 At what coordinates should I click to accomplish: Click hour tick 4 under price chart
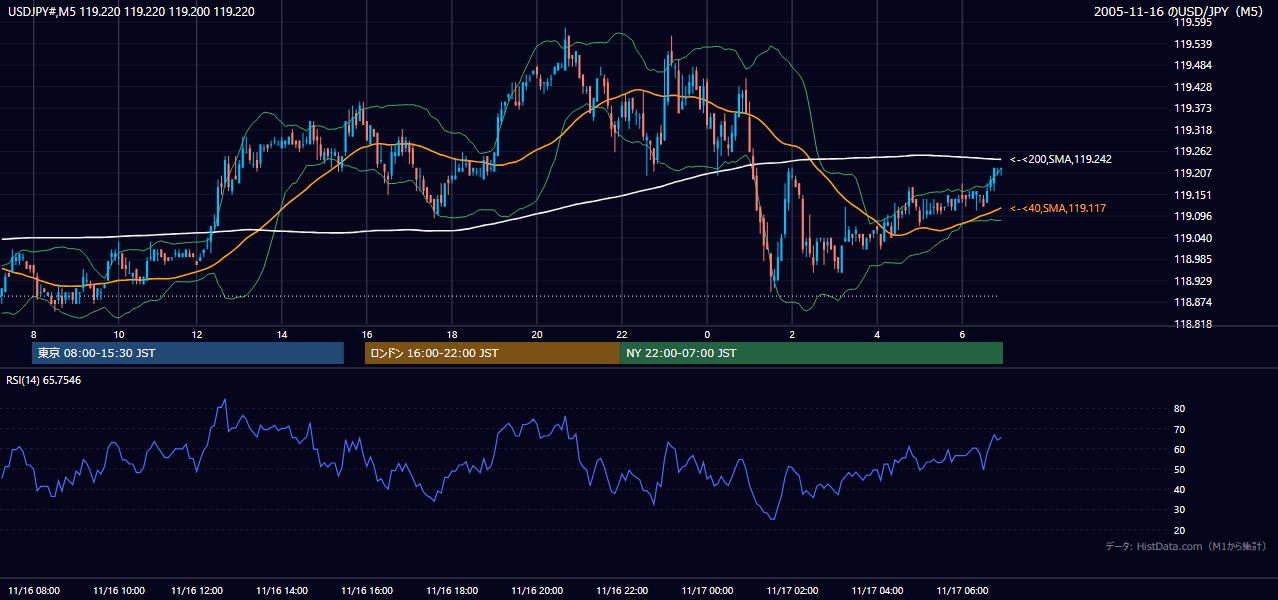coord(877,334)
